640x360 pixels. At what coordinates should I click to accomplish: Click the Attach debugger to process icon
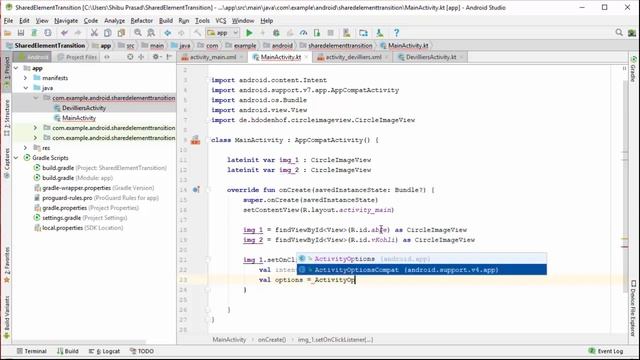(317, 33)
